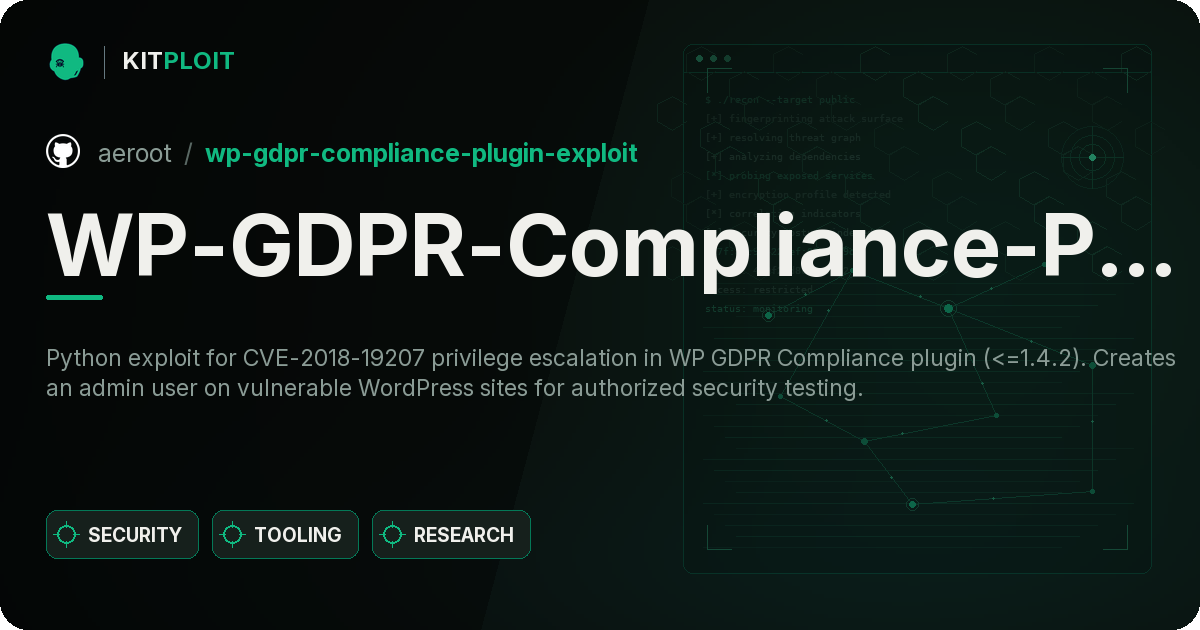1200x630 pixels.
Task: Click the 'probing exposed services' terminal line
Action: click(x=789, y=176)
